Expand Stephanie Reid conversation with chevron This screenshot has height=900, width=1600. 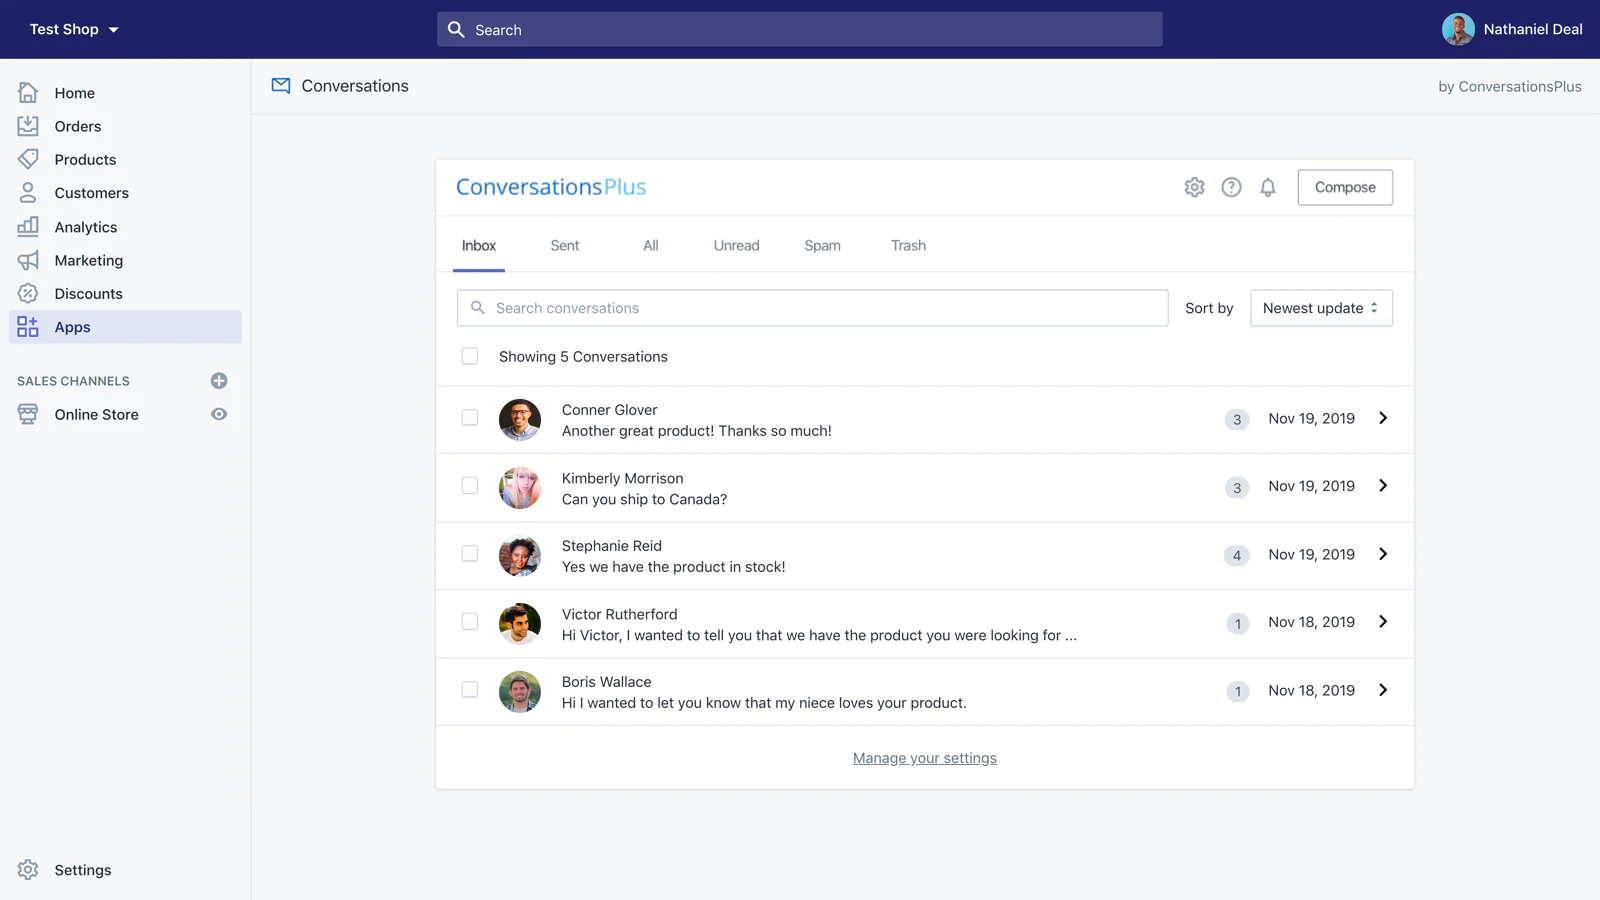coord(1383,554)
